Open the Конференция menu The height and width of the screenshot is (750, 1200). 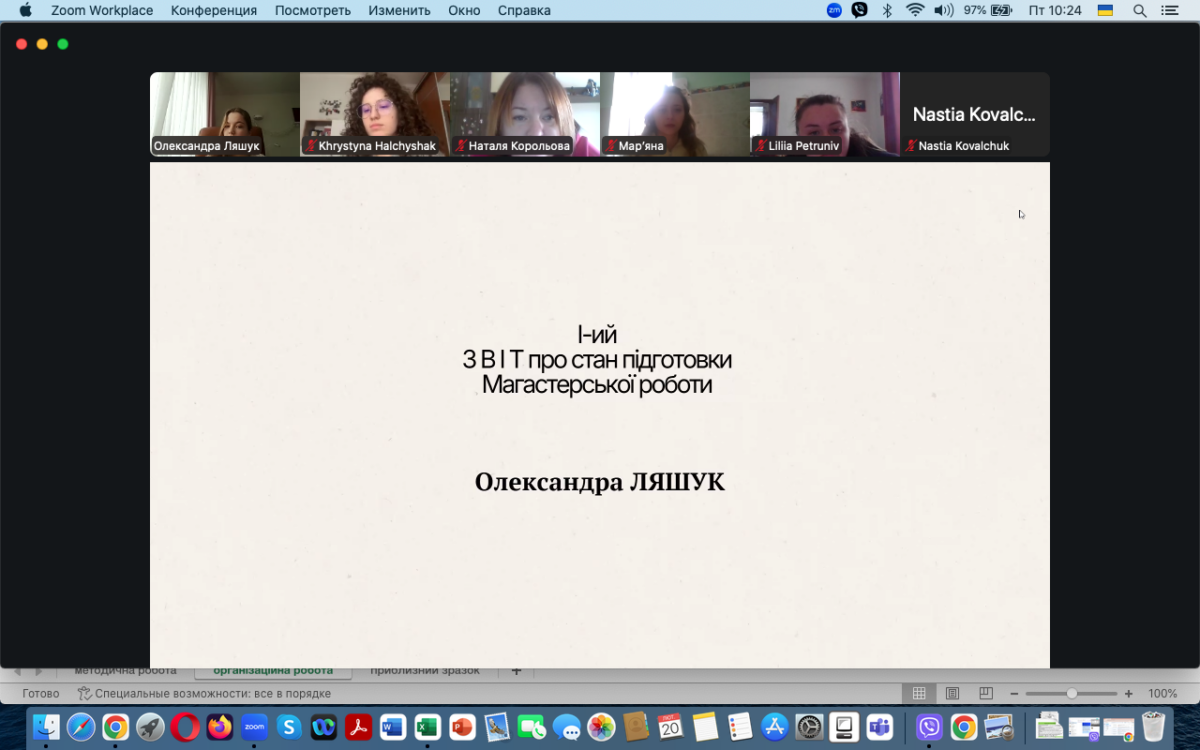tap(213, 10)
